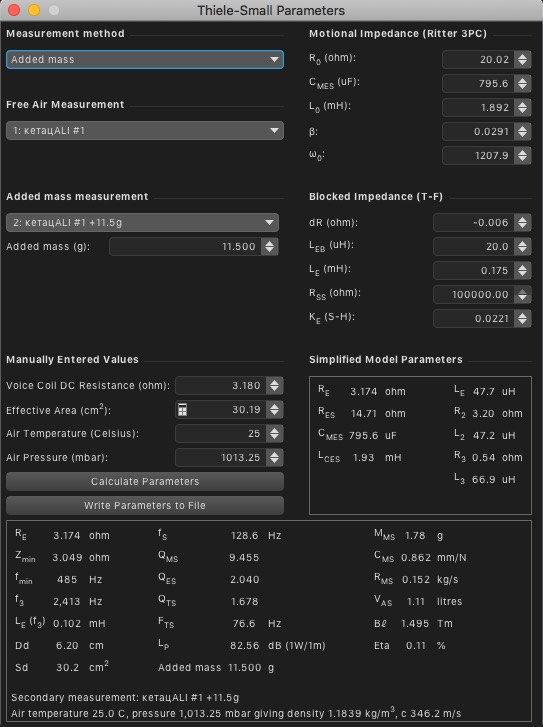Open the Measurement method dropdown

coord(145,59)
